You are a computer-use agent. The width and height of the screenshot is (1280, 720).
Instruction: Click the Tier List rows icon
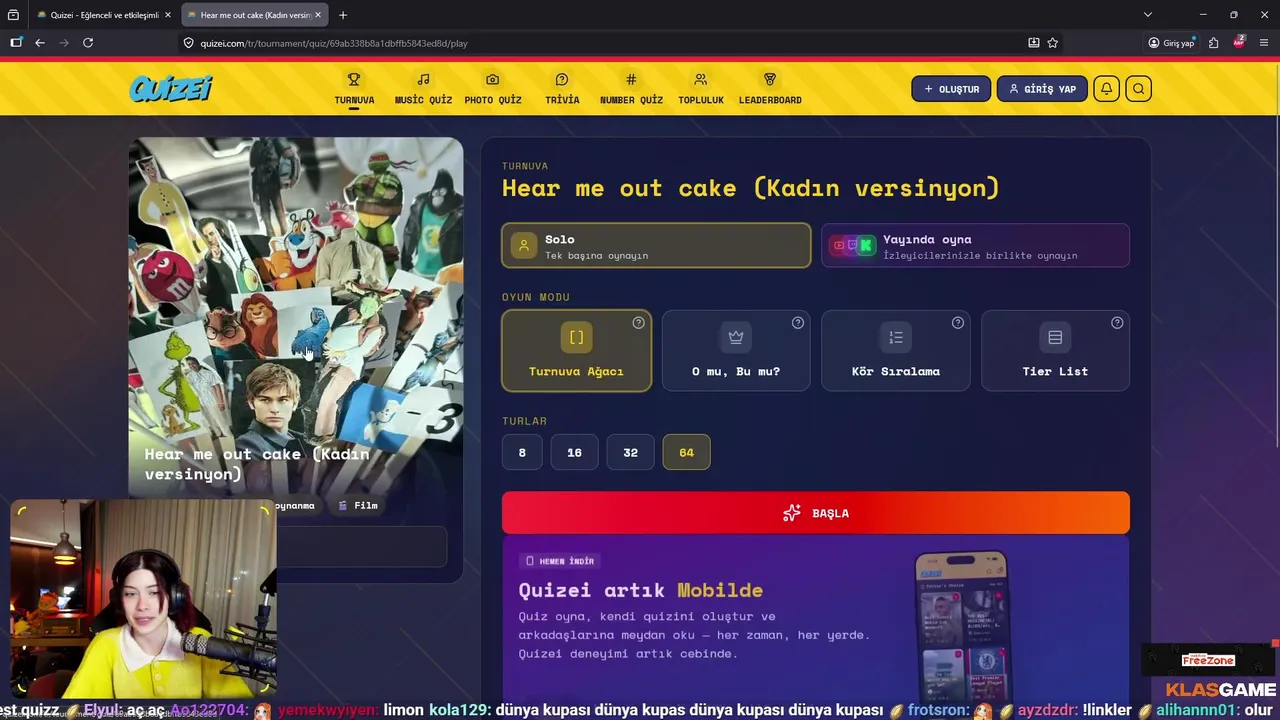[x=1055, y=338]
